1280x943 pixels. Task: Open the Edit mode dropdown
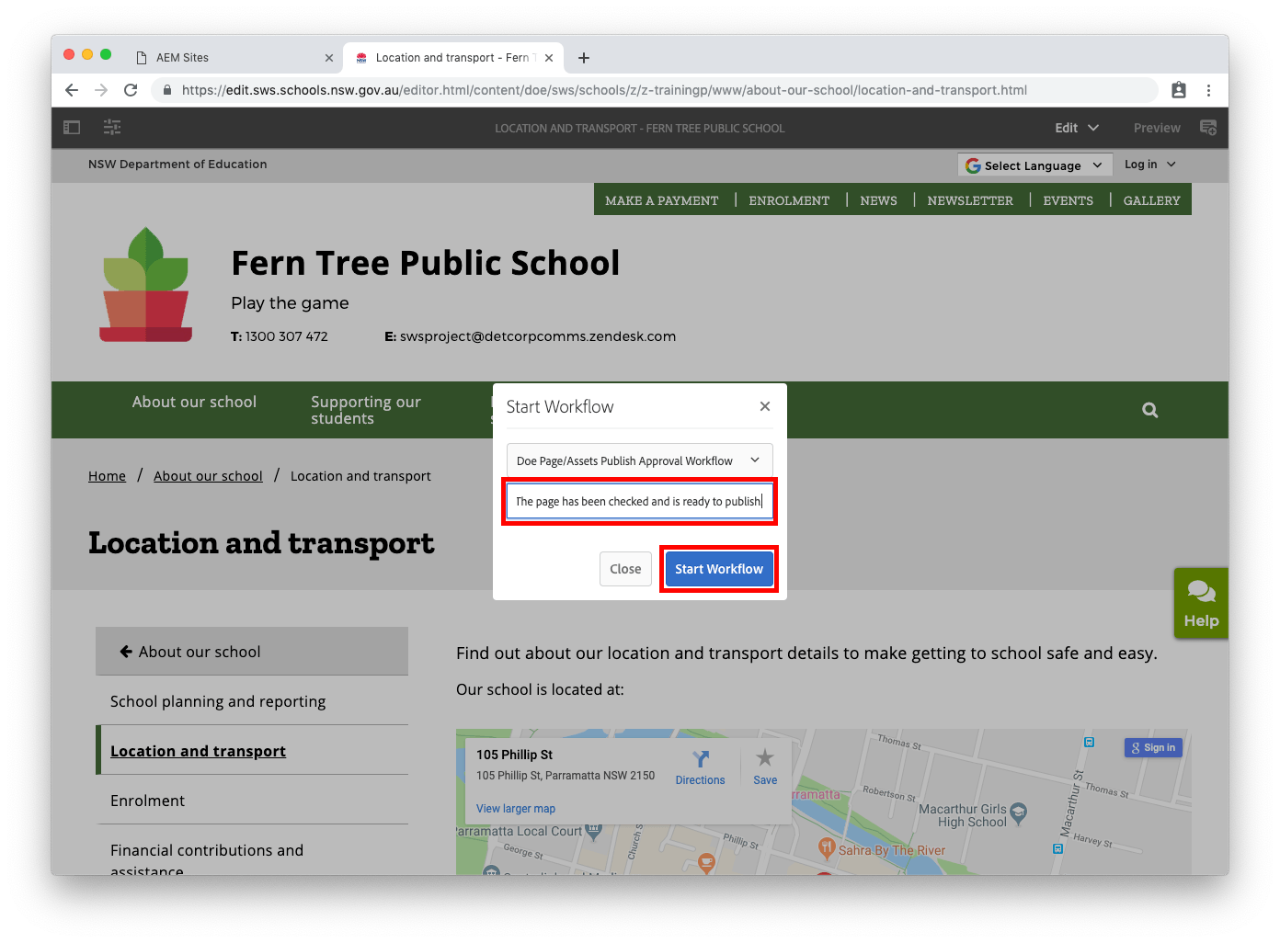1077,127
